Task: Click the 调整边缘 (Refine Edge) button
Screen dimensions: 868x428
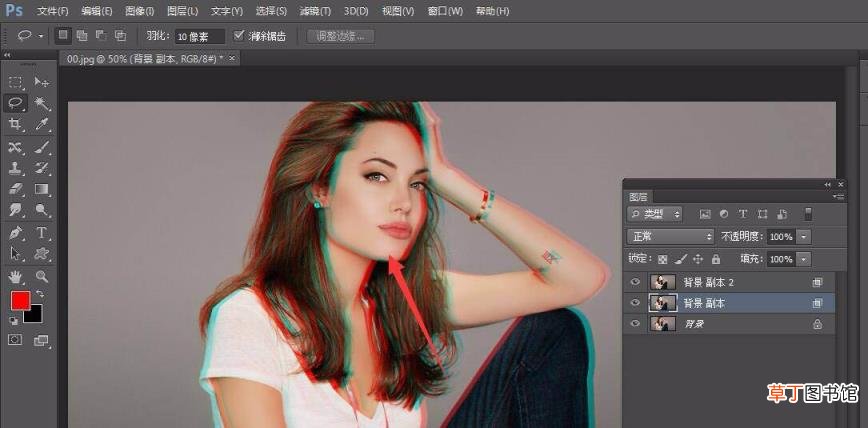Action: 340,37
